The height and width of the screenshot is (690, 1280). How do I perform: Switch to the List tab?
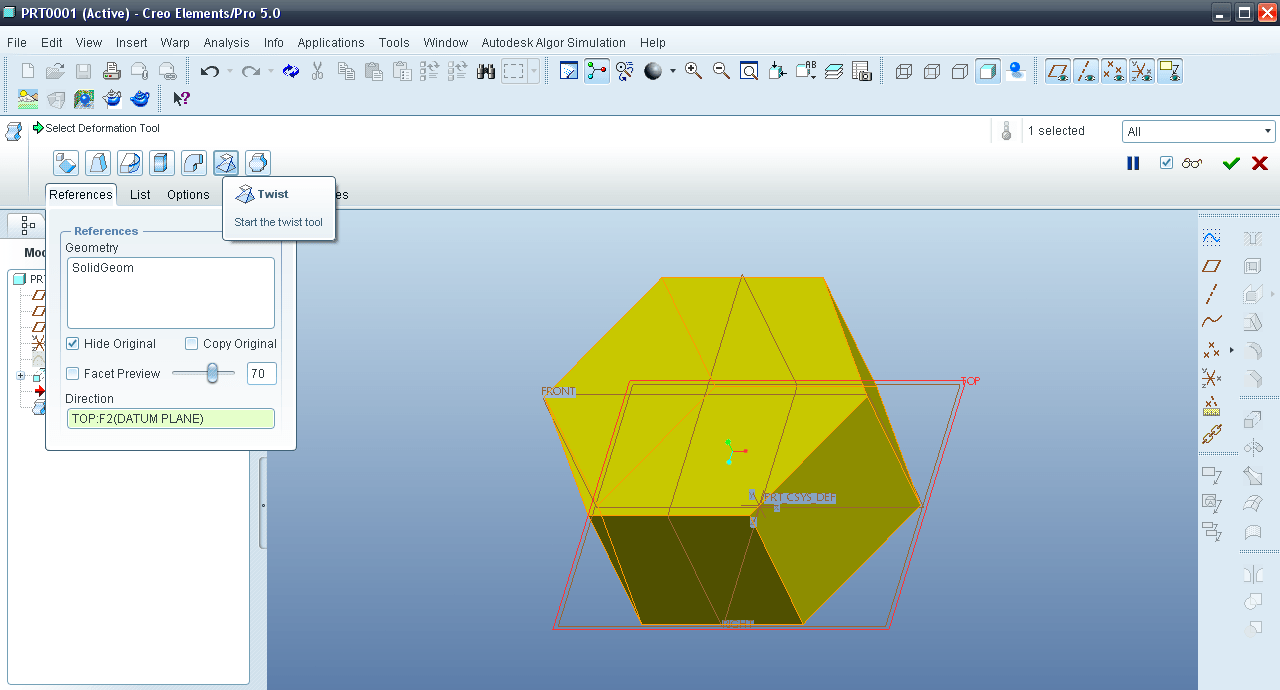(140, 195)
